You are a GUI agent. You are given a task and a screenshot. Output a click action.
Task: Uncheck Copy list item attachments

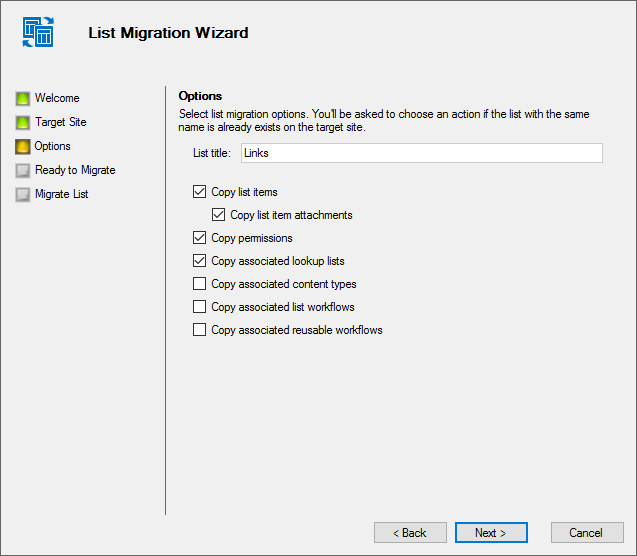coord(219,214)
